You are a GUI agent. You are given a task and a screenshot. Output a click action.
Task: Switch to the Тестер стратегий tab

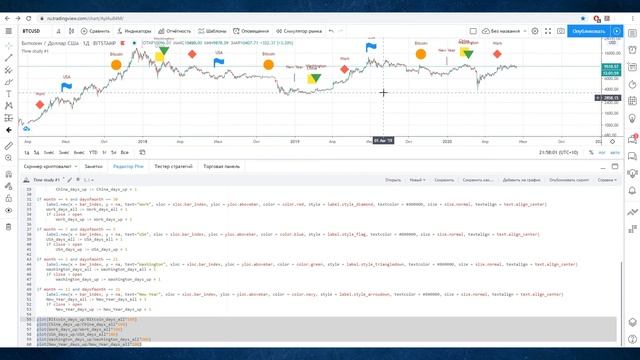click(173, 167)
